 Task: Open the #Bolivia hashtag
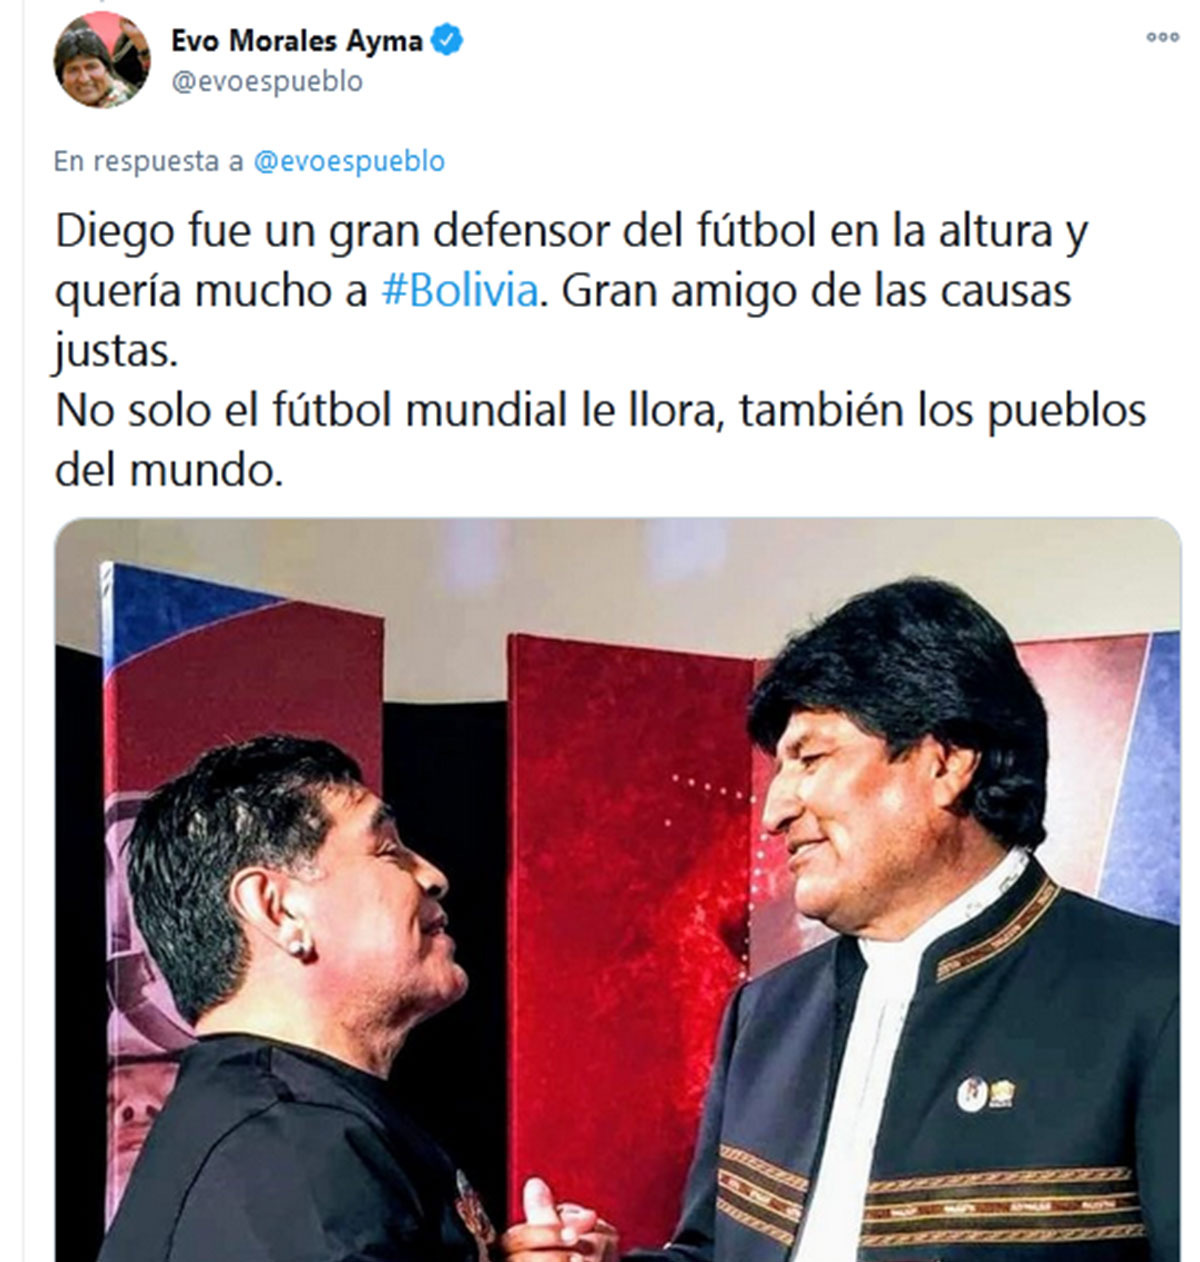460,291
